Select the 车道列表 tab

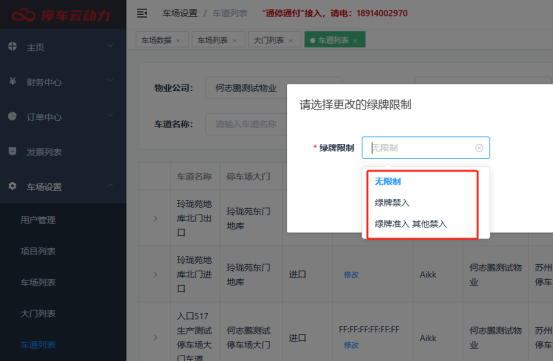point(334,40)
